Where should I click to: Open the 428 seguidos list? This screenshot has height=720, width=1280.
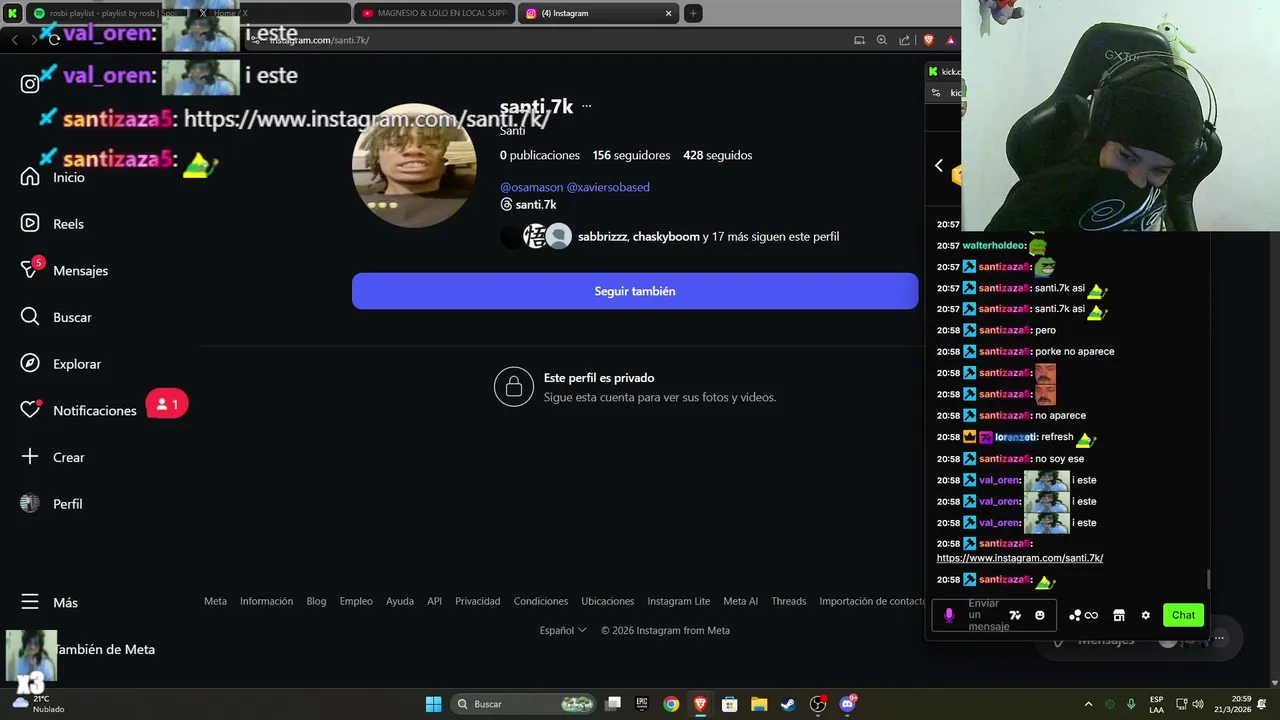[717, 155]
